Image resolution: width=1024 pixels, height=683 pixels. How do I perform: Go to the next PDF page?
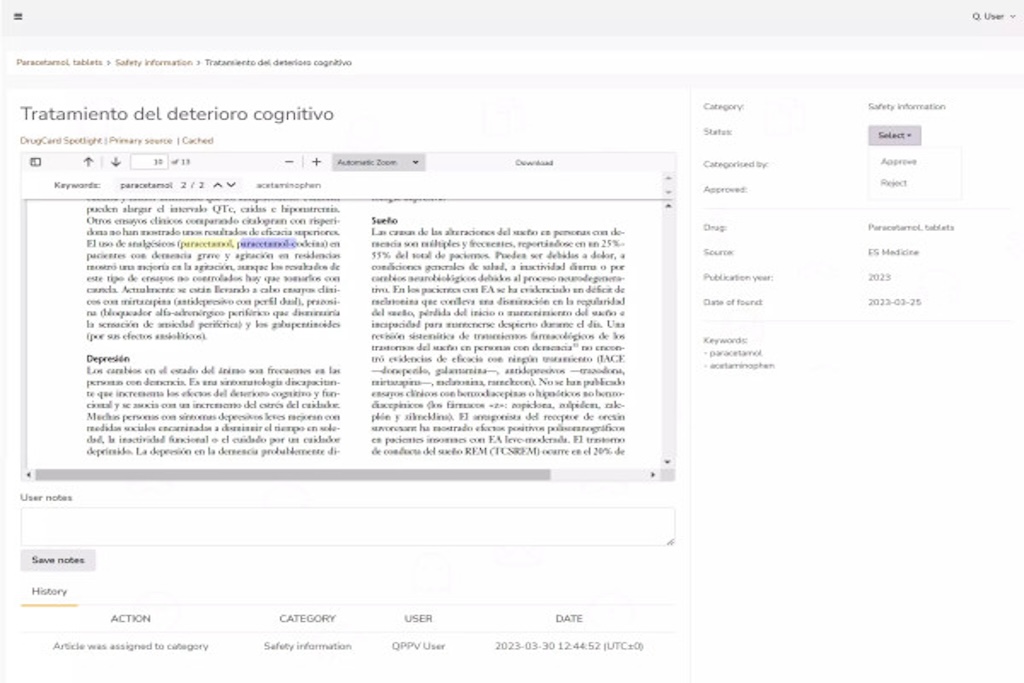click(x=116, y=162)
